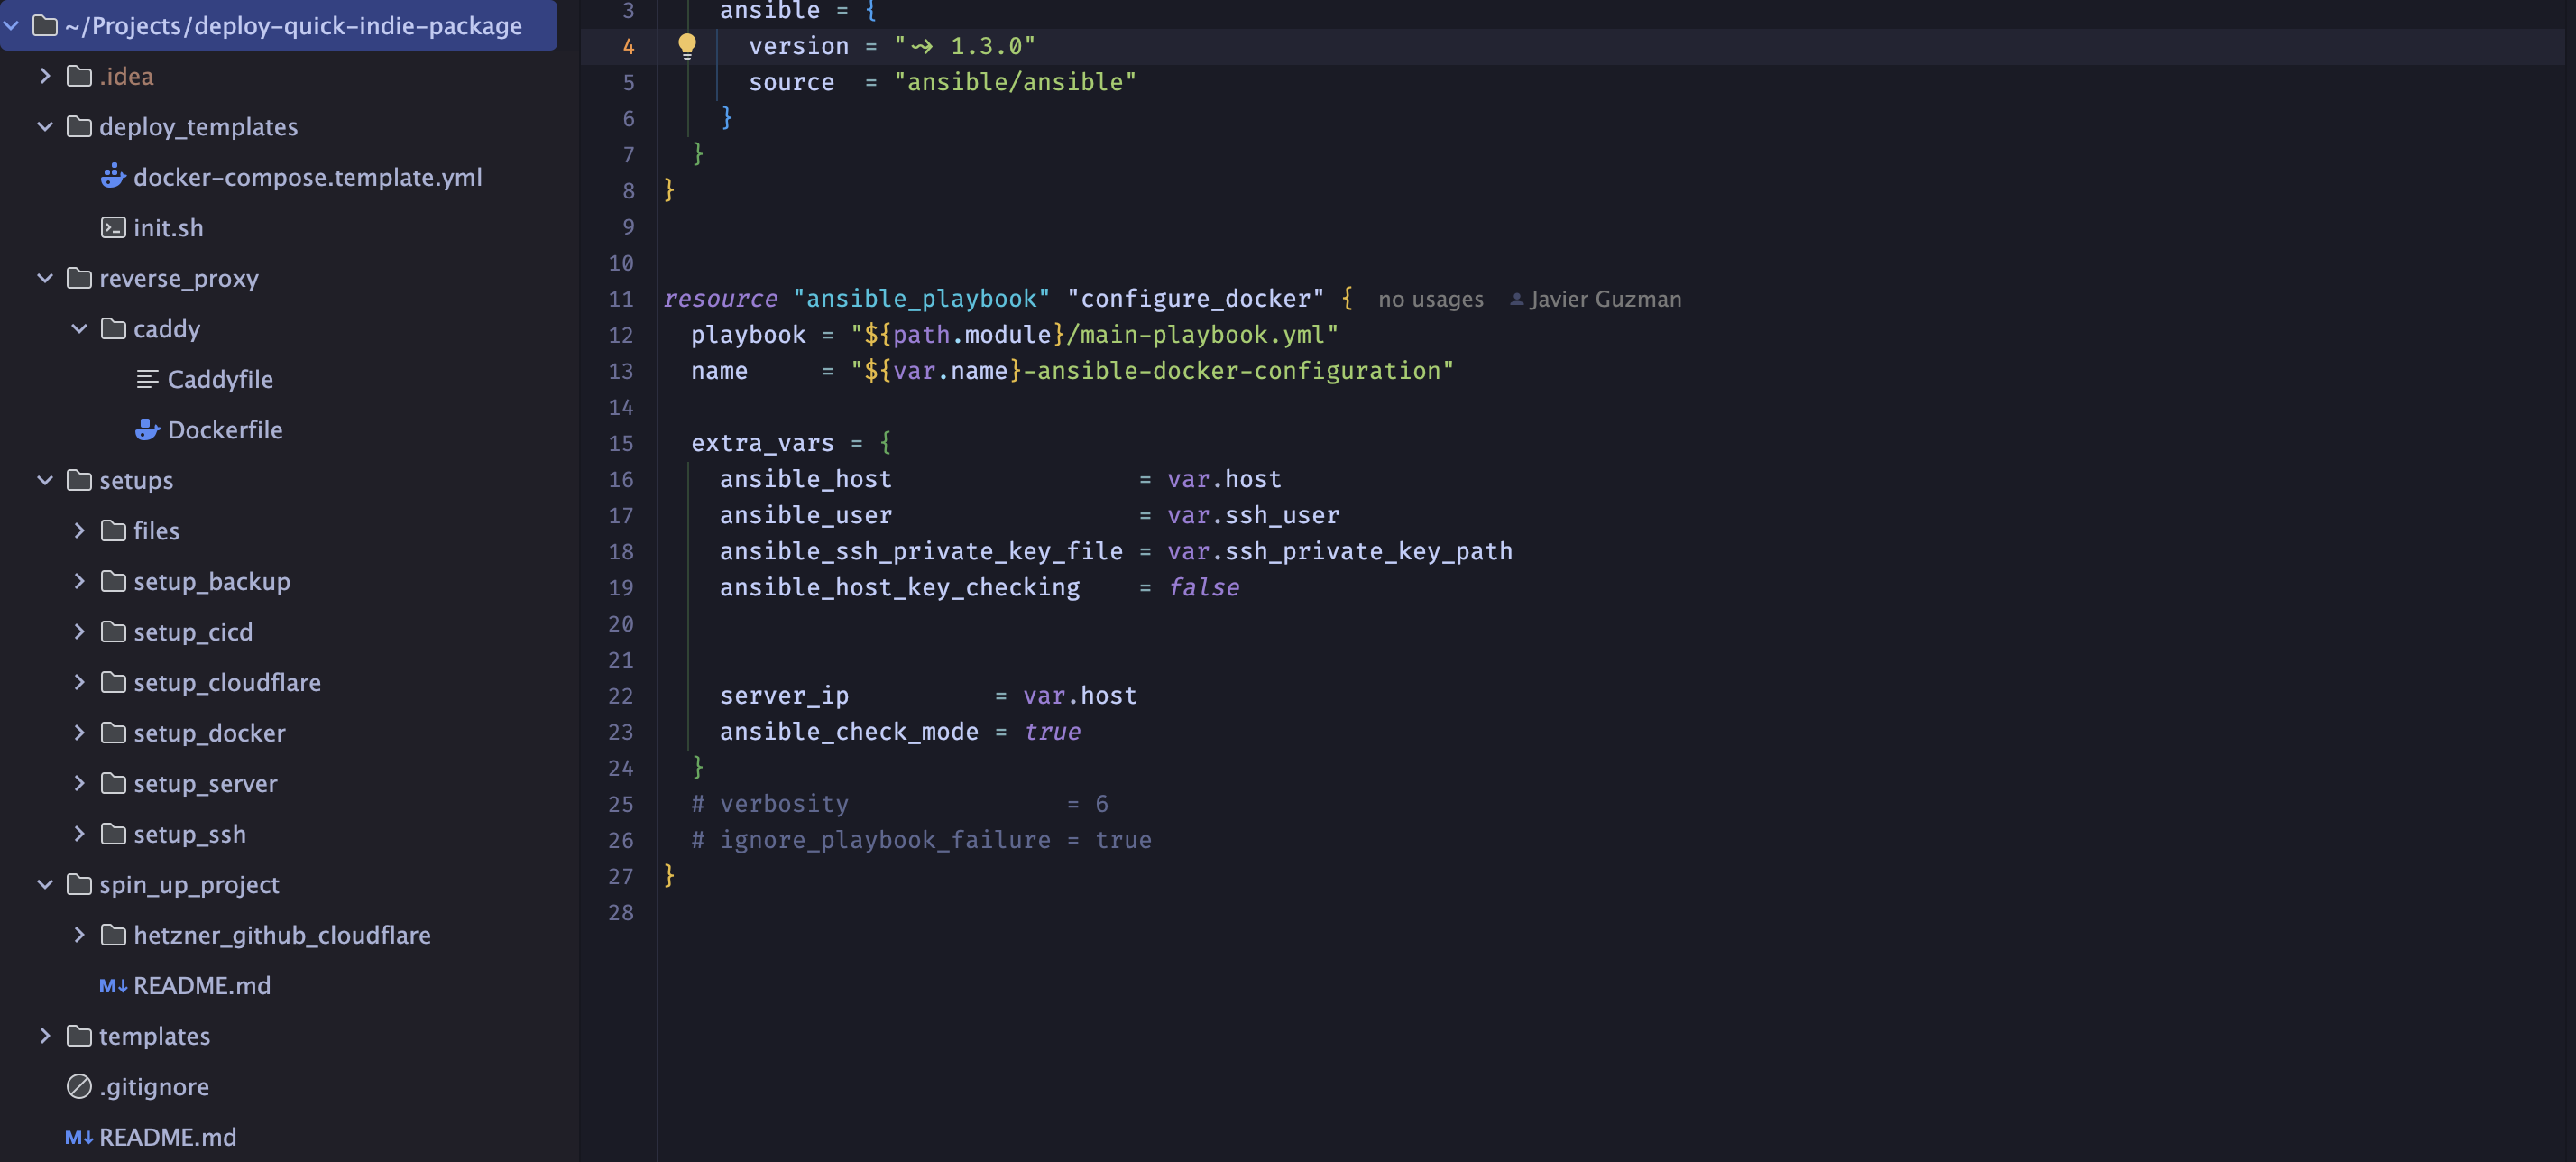The width and height of the screenshot is (2576, 1162).
Task: Open the light bulb intention action on line 4
Action: point(687,44)
